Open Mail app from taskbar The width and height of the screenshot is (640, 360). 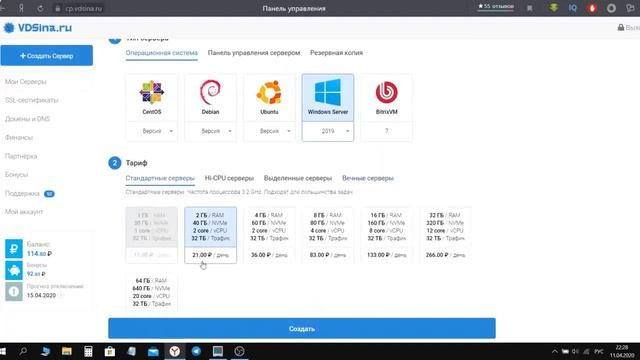(153, 351)
